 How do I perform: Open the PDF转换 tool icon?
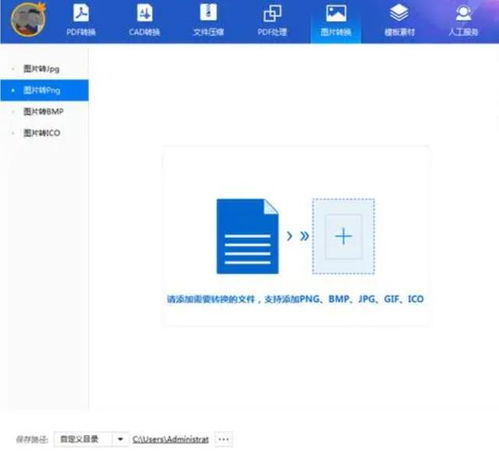(x=81, y=13)
